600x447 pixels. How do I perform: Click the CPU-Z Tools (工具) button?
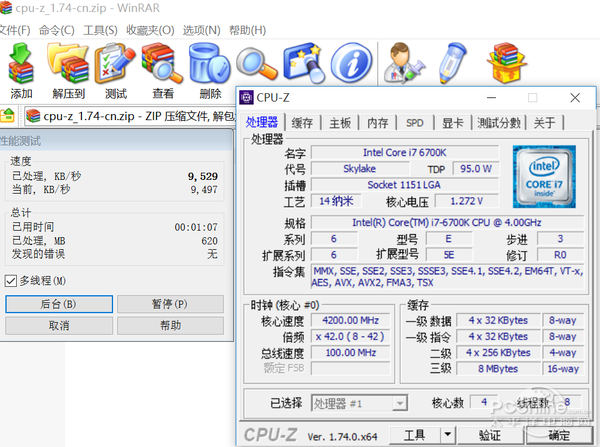point(415,435)
